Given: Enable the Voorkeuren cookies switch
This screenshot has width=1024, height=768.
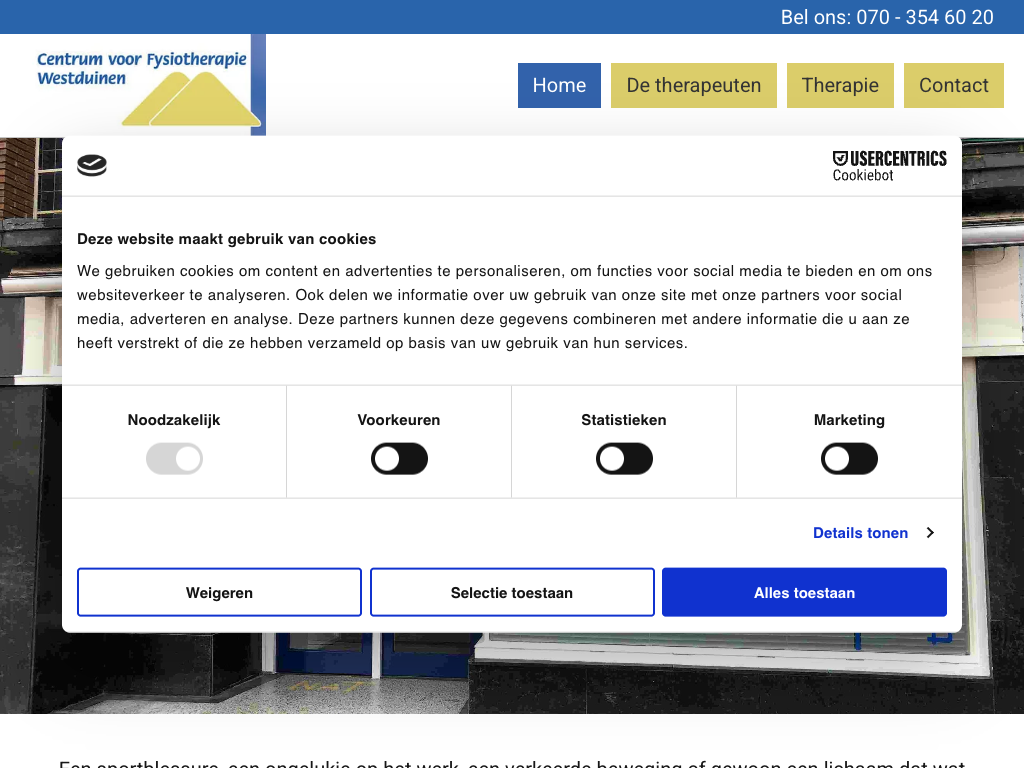Looking at the screenshot, I should (399, 460).
